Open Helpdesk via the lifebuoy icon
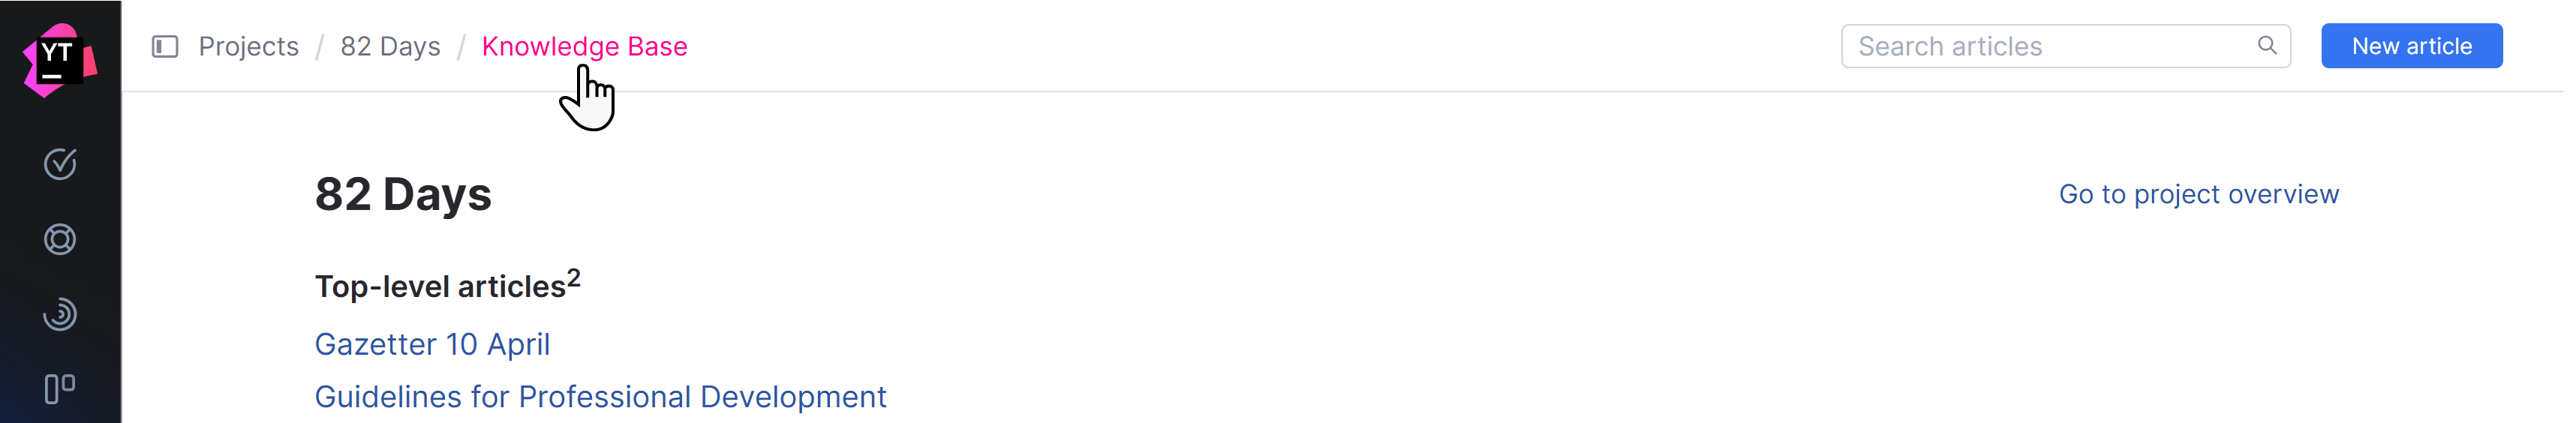The height and width of the screenshot is (423, 2576). tap(60, 240)
